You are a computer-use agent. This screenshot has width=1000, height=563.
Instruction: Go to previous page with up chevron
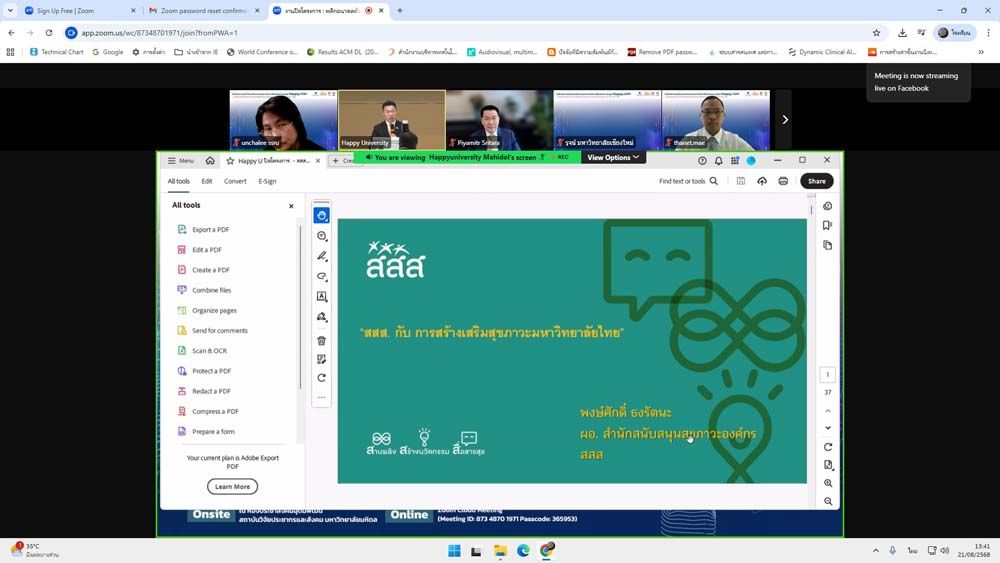pyautogui.click(x=828, y=411)
